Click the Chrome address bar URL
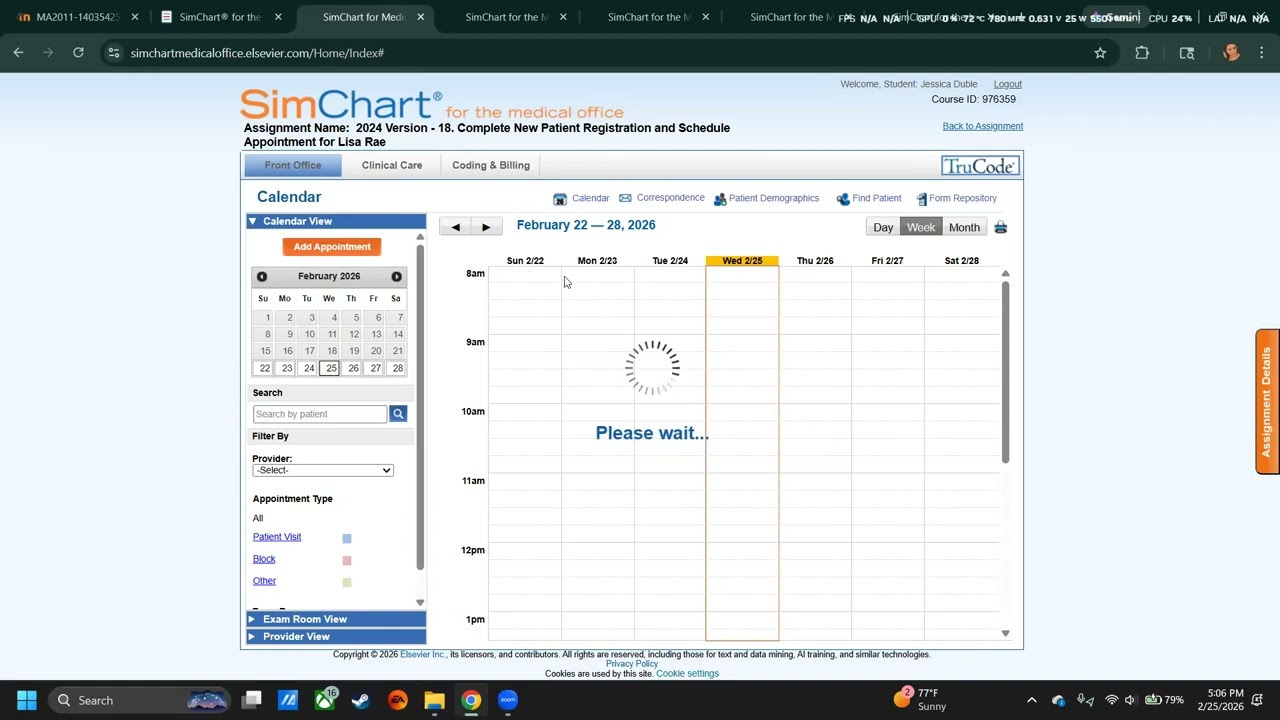Image resolution: width=1280 pixels, height=720 pixels. [257, 53]
